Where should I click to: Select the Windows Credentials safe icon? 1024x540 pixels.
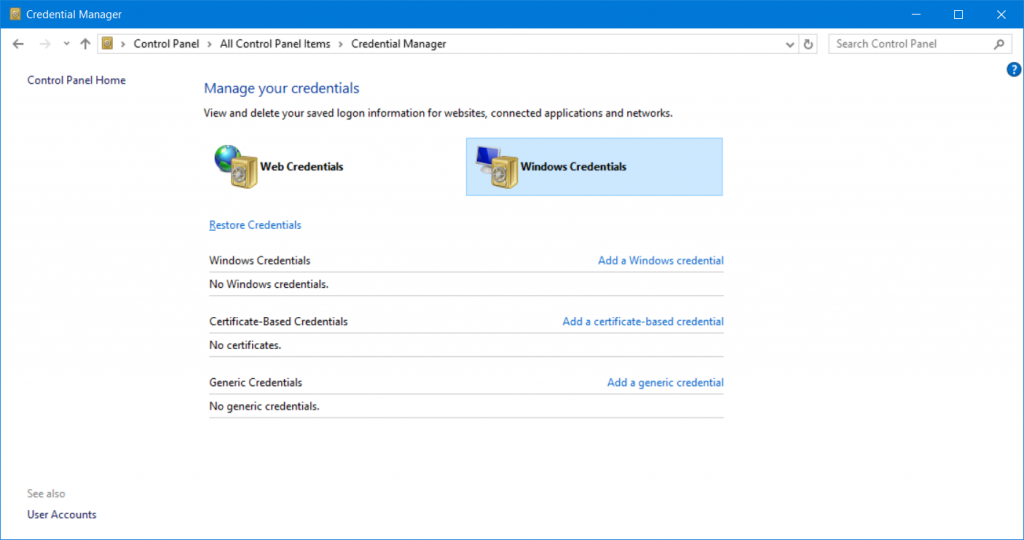coord(497,167)
